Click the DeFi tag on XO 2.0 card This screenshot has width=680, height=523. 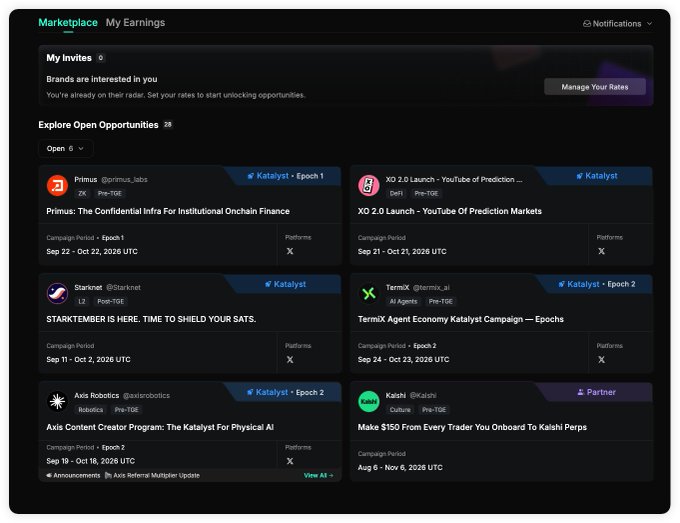[x=396, y=193]
